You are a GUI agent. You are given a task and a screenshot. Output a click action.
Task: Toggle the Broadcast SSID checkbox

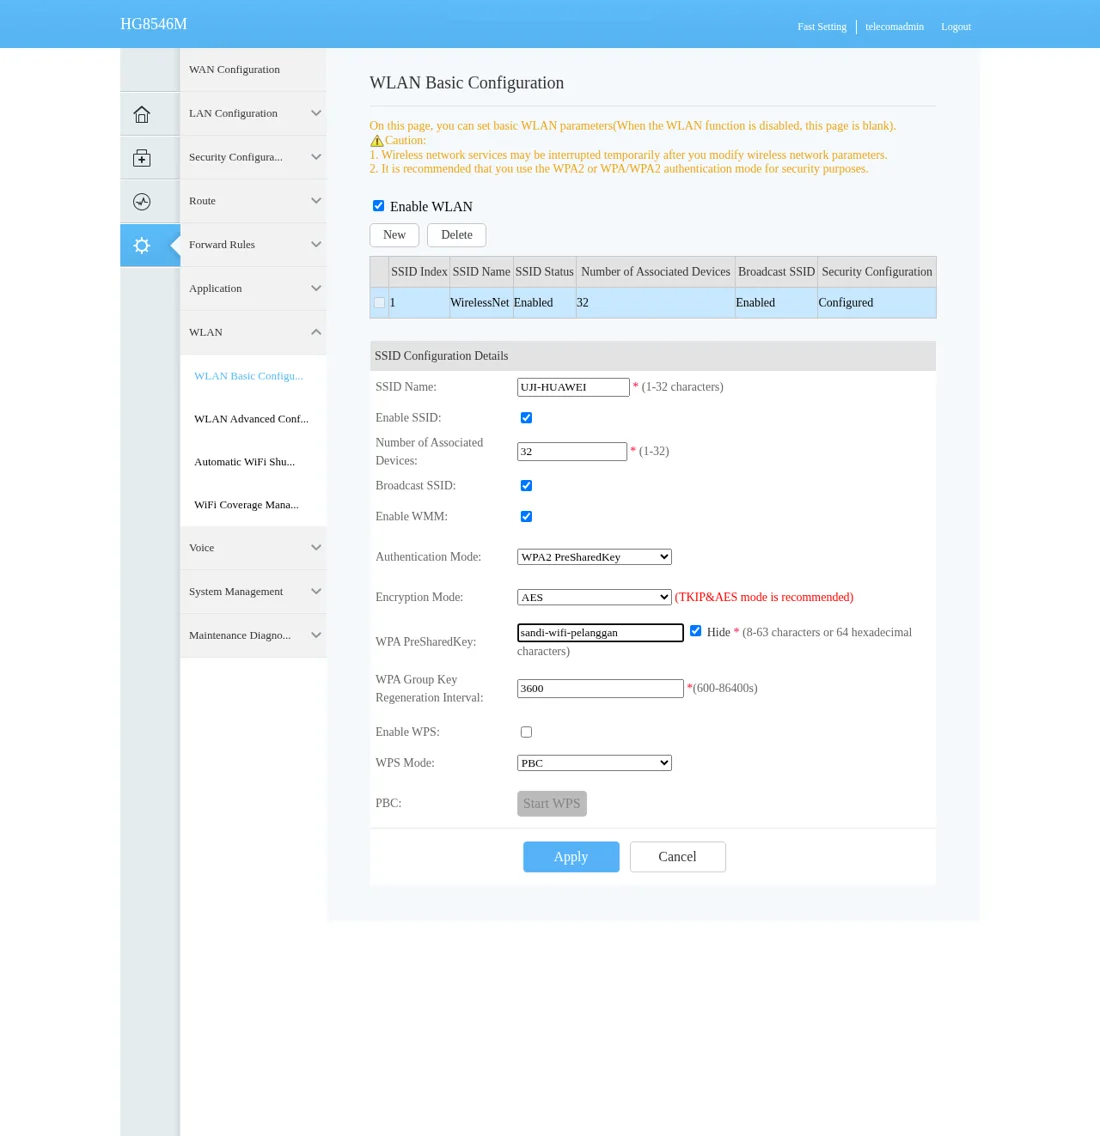pyautogui.click(x=526, y=485)
